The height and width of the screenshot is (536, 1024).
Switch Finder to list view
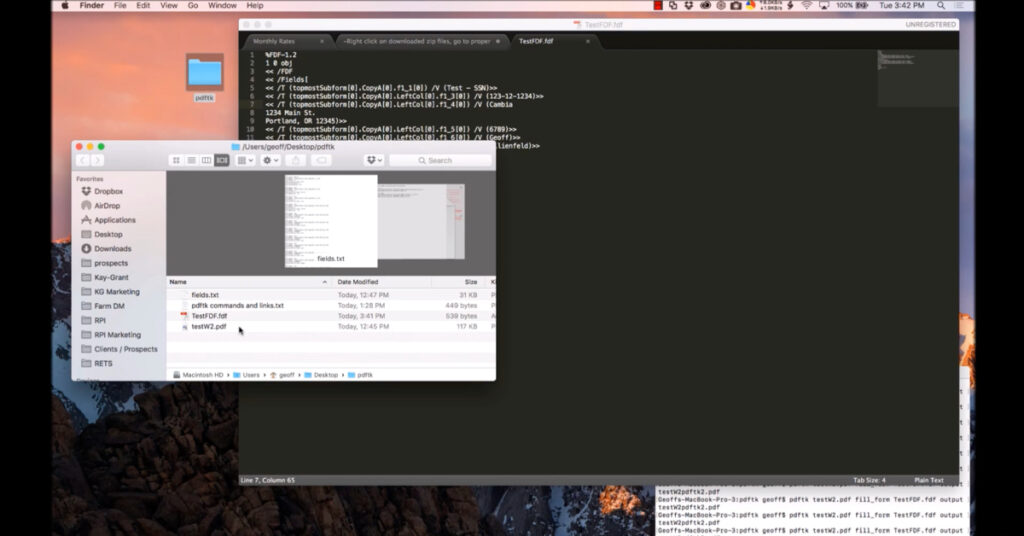pos(191,160)
